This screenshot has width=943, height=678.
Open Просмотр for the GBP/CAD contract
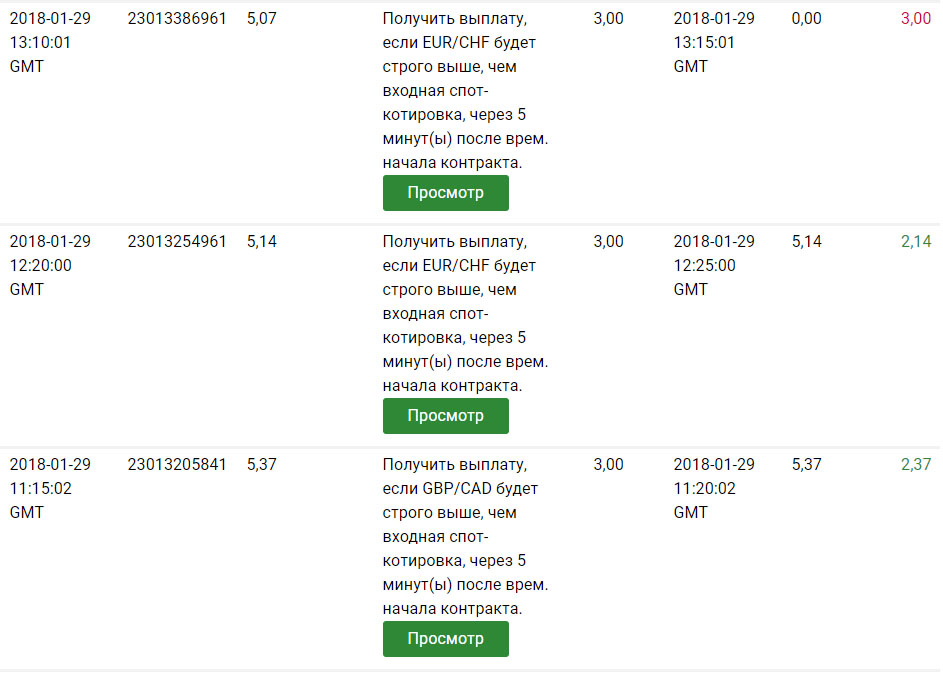[445, 639]
